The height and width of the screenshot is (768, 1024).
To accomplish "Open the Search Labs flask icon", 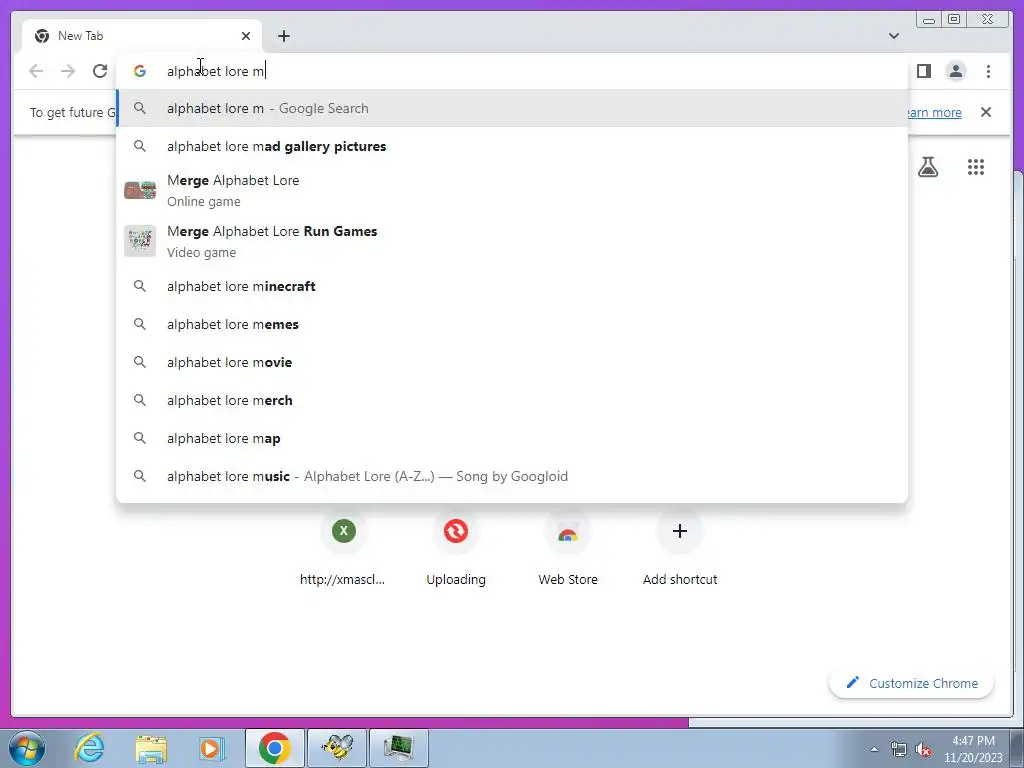I will click(x=927, y=167).
